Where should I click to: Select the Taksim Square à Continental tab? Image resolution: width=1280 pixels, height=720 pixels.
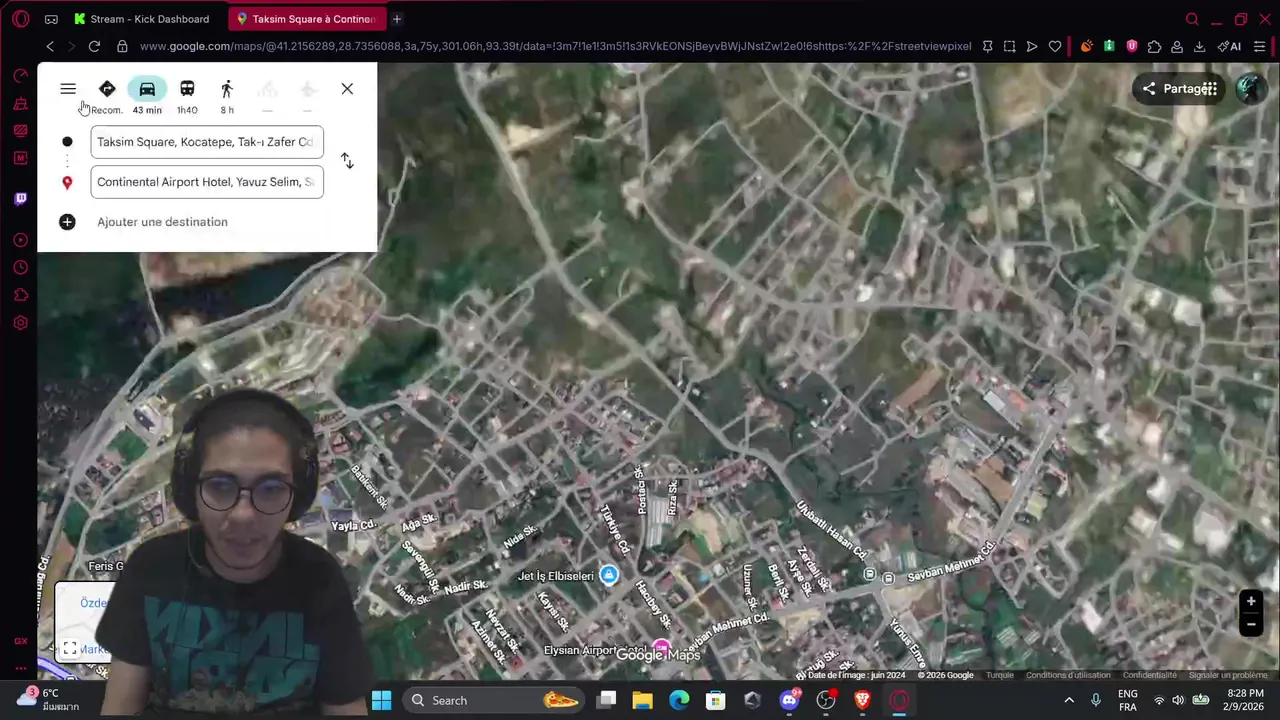(x=306, y=19)
